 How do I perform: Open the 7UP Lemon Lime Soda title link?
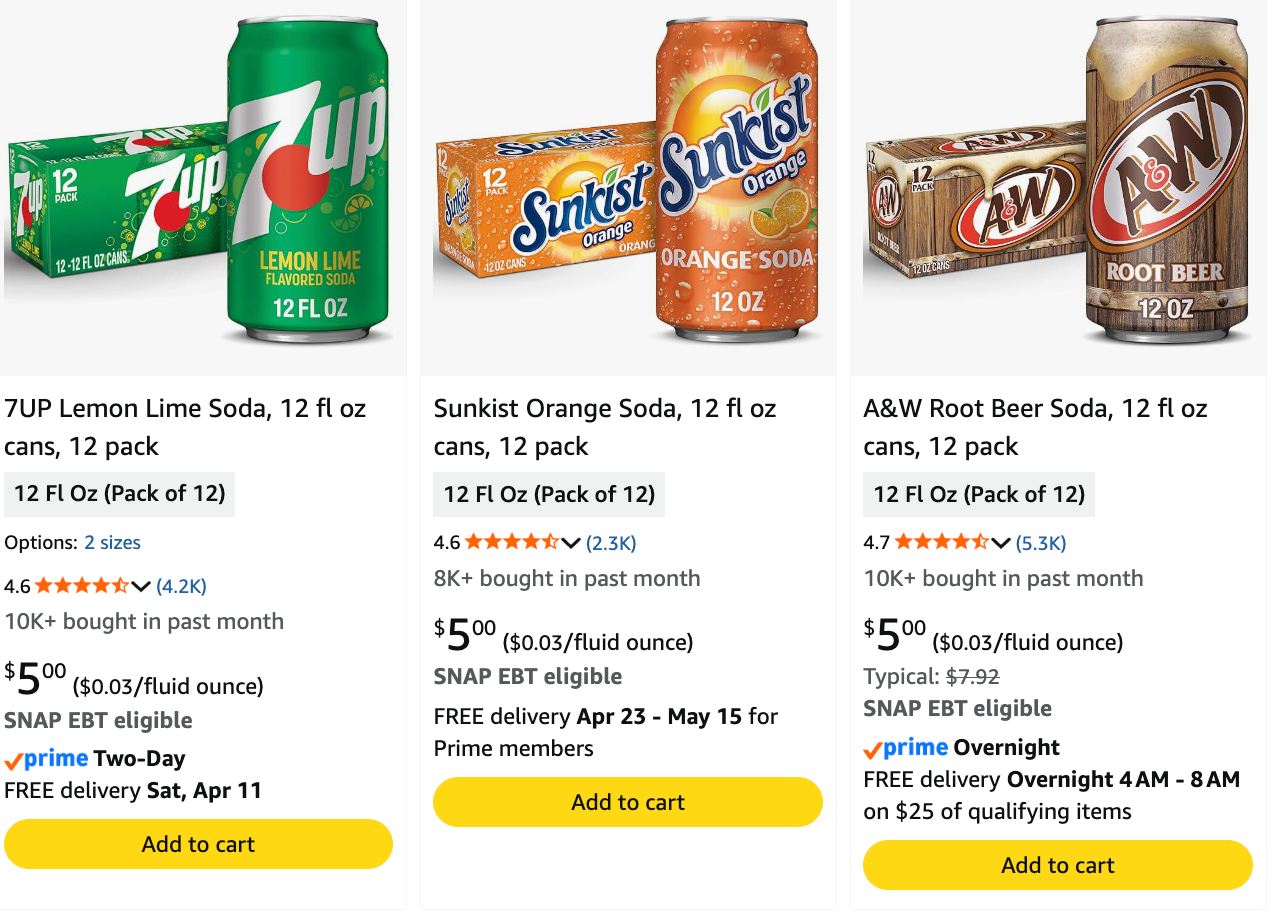point(185,427)
